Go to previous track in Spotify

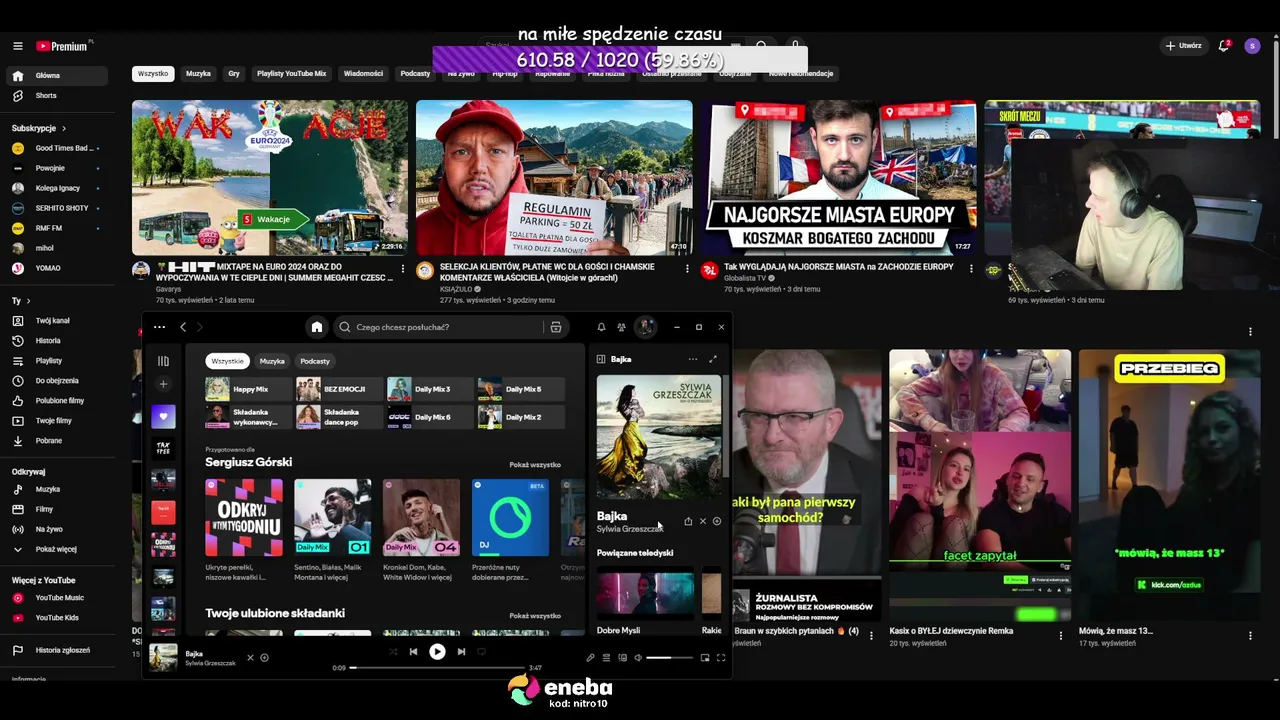[413, 652]
